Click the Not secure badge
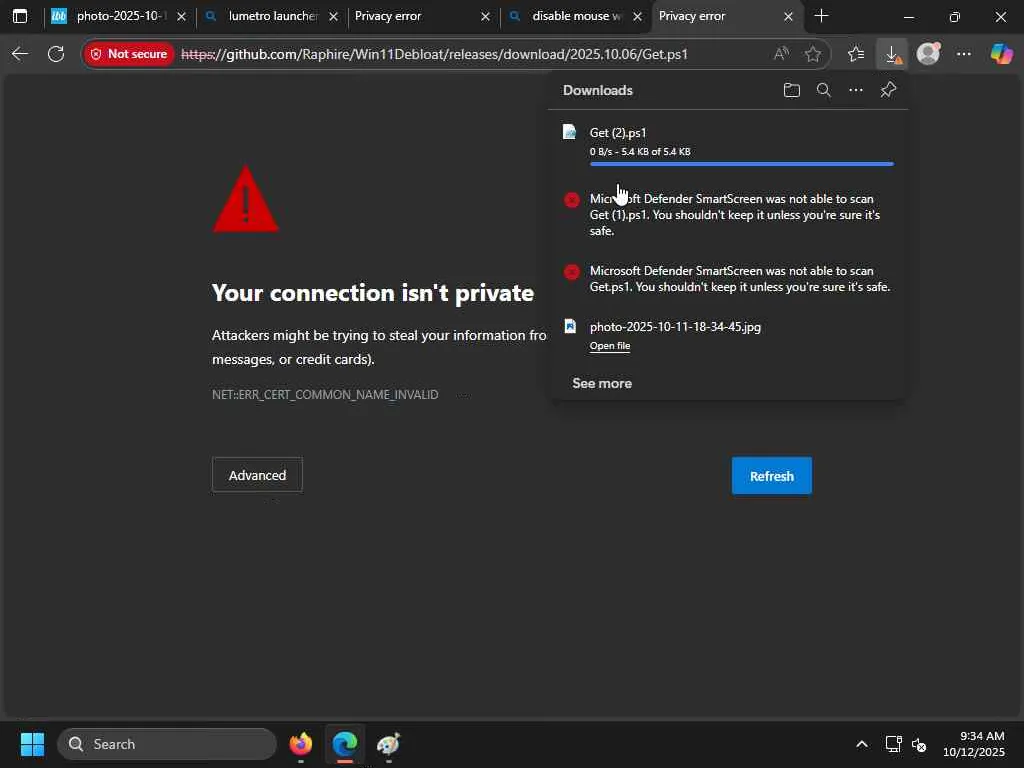 (129, 54)
